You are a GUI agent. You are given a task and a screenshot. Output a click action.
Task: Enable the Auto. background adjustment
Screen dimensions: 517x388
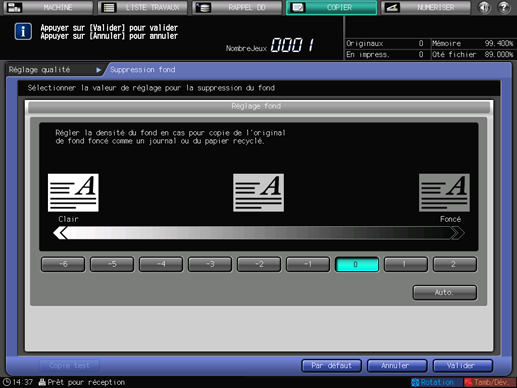445,293
